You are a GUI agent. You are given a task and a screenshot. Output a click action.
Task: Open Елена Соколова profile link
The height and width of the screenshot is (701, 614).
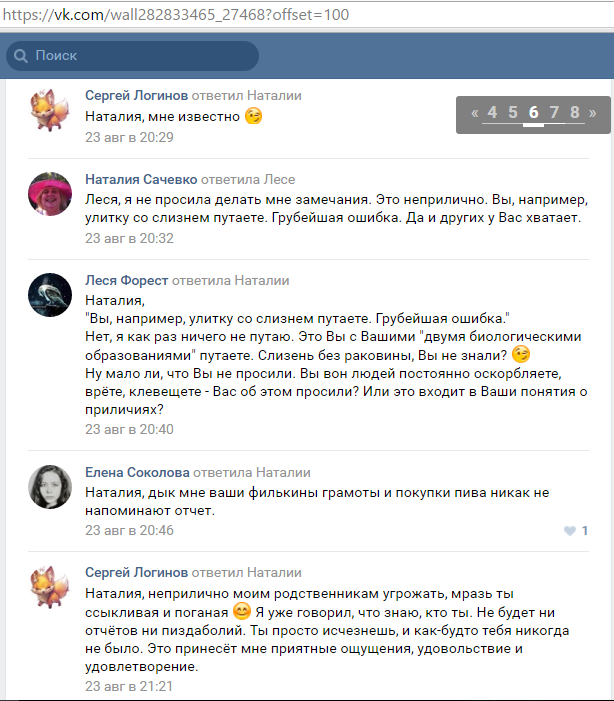(137, 472)
